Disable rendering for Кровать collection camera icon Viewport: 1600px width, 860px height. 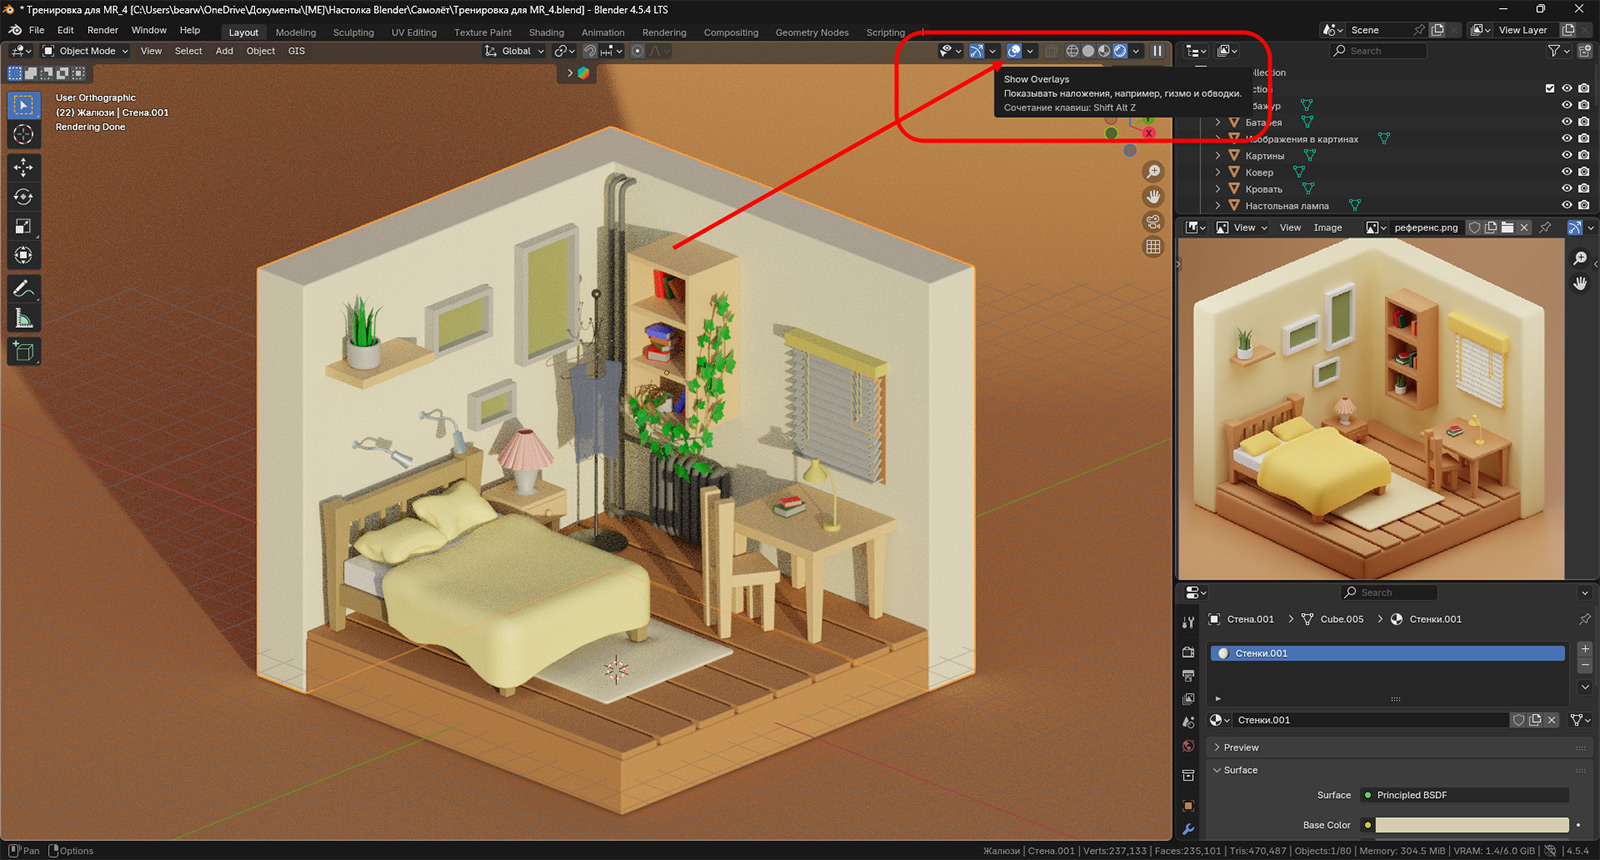(1584, 189)
